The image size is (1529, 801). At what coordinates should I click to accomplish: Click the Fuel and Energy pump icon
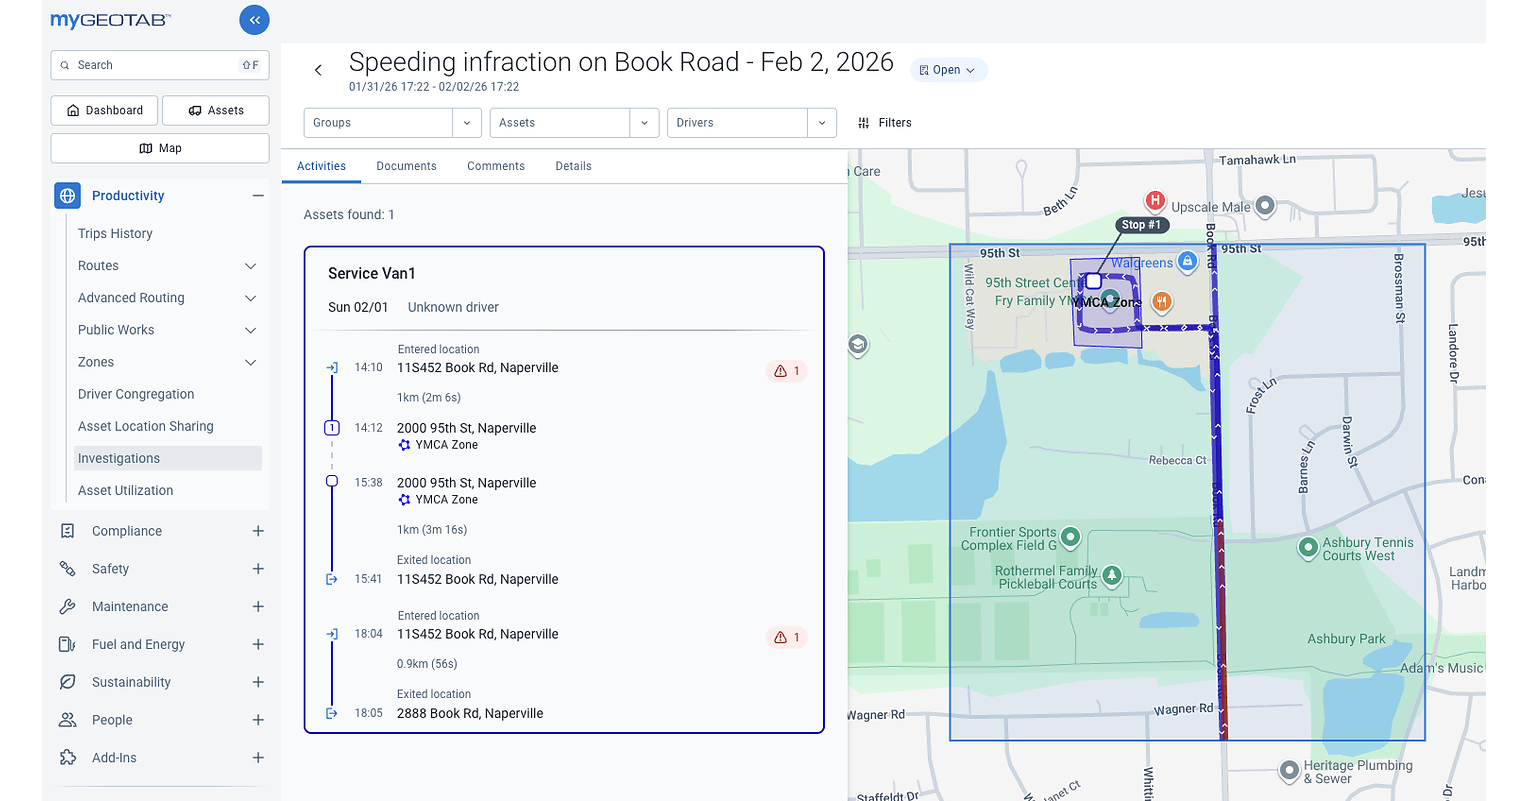pos(67,644)
